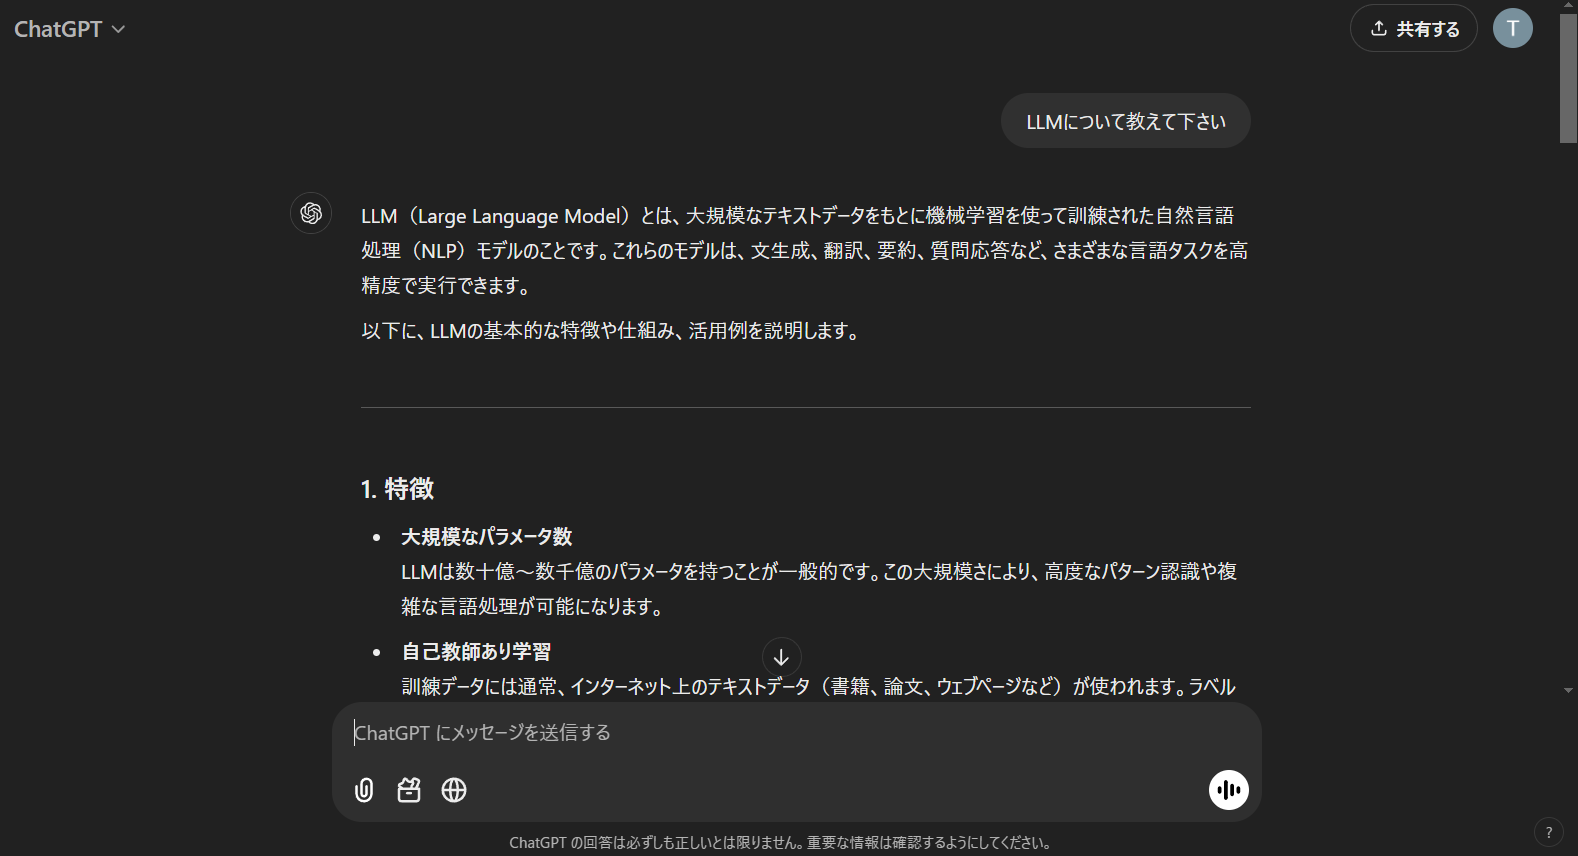
Task: Click the scrollbar down arrow
Action: 1568,690
